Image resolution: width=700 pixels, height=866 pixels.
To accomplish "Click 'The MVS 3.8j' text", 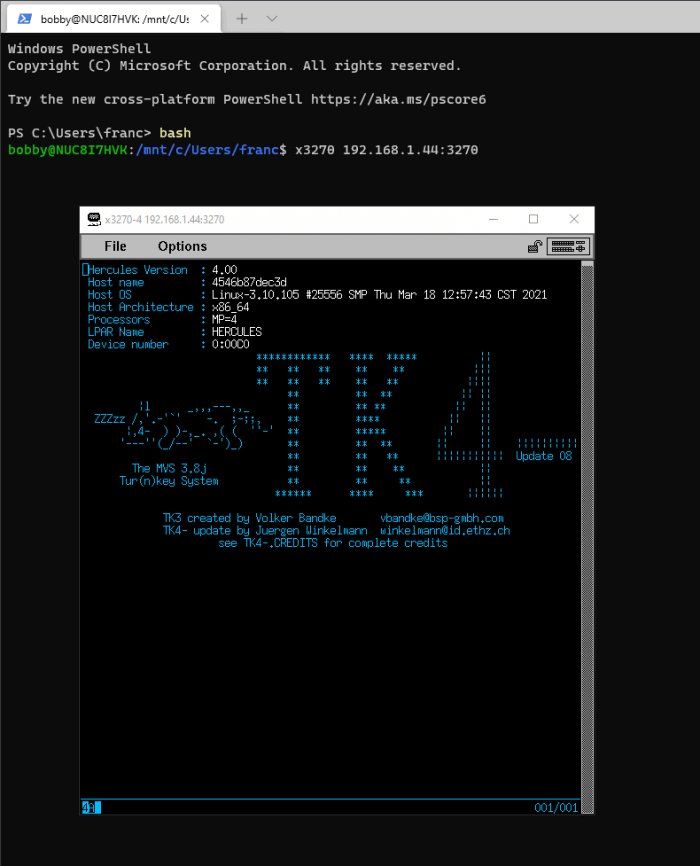I will click(169, 468).
